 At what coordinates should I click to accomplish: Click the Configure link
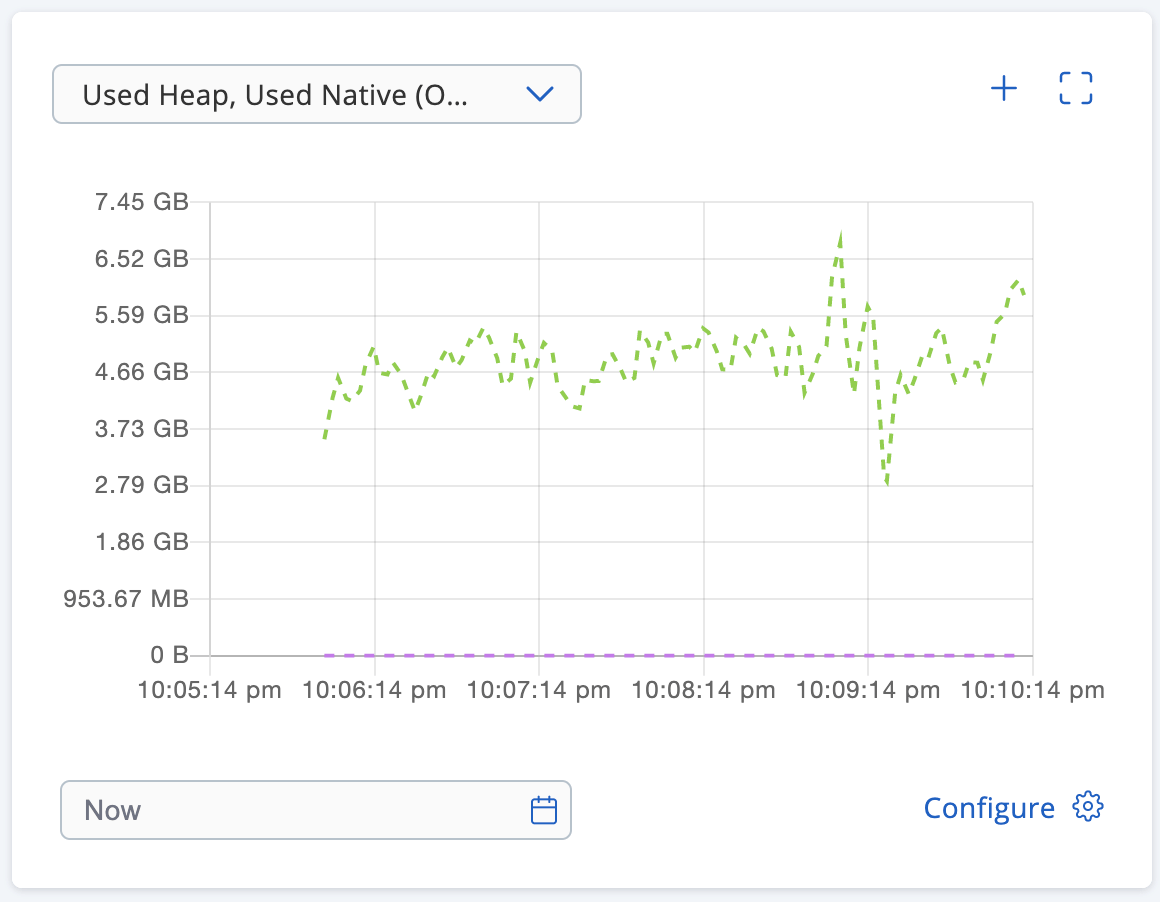[x=988, y=808]
